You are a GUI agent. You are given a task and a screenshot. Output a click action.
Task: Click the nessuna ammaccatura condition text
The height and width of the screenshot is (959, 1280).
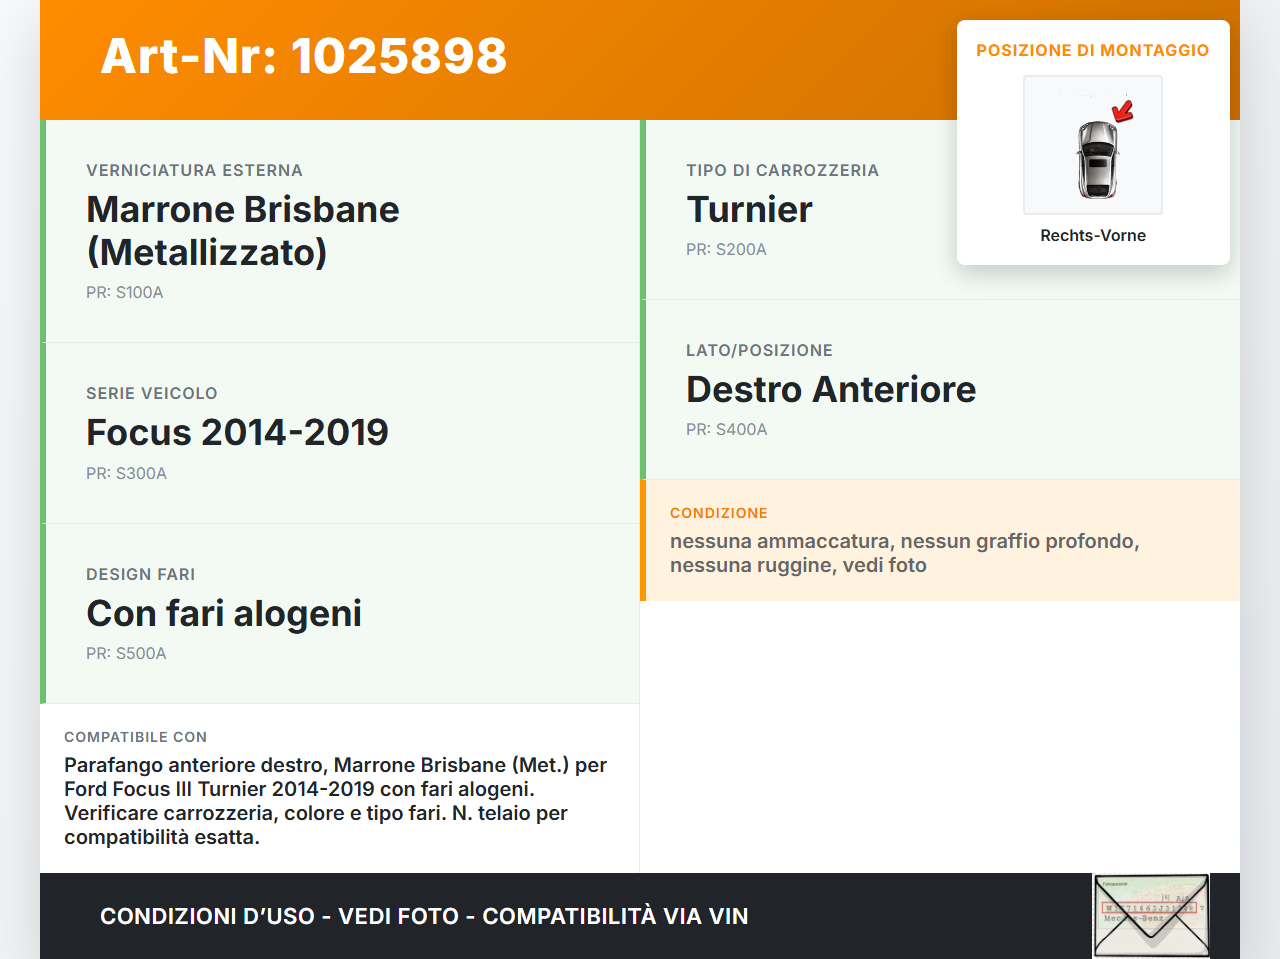(904, 553)
